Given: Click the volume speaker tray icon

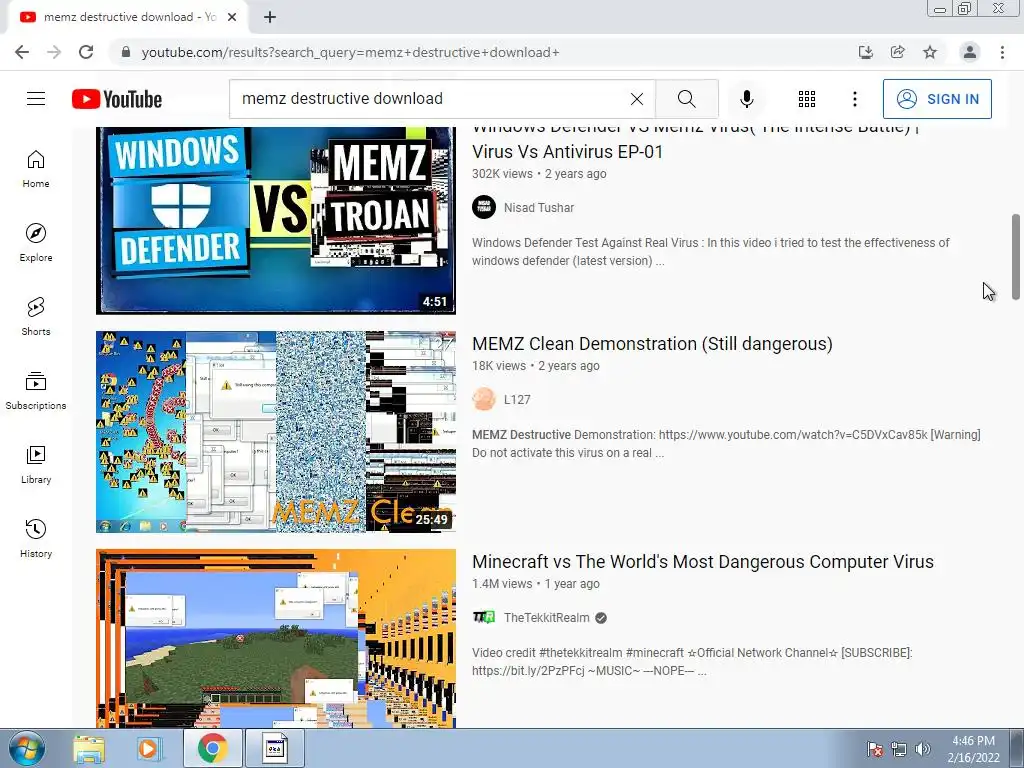Looking at the screenshot, I should coord(923,749).
